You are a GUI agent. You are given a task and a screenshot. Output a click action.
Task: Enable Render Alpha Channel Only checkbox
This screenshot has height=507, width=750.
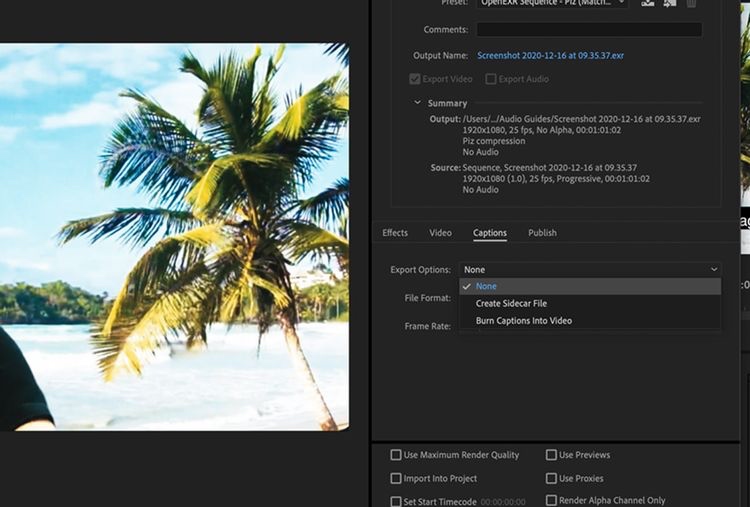(551, 500)
